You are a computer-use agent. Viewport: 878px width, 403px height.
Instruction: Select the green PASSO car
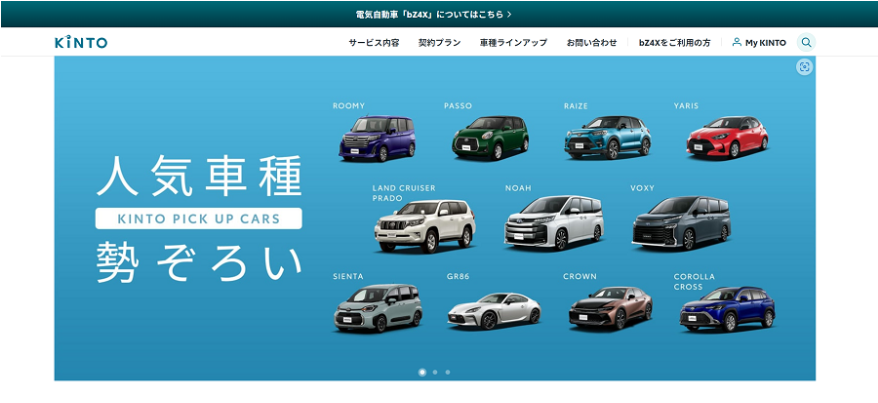(489, 138)
